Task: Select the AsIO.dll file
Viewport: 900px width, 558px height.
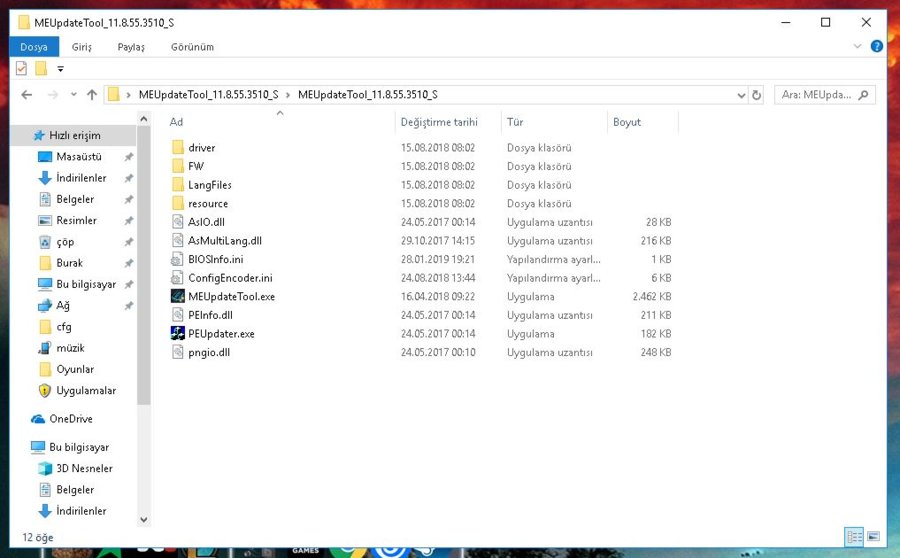Action: click(x=206, y=222)
